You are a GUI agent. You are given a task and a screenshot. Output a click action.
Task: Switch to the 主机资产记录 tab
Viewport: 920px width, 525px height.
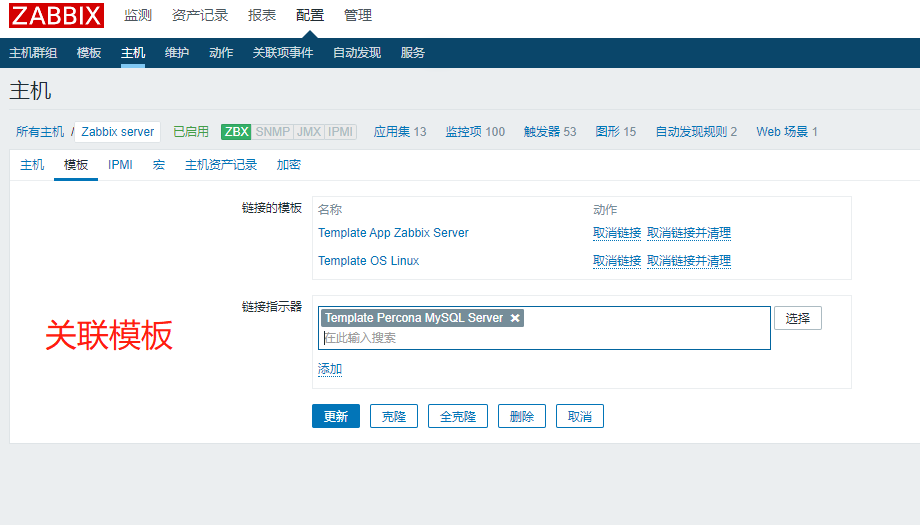point(221,165)
